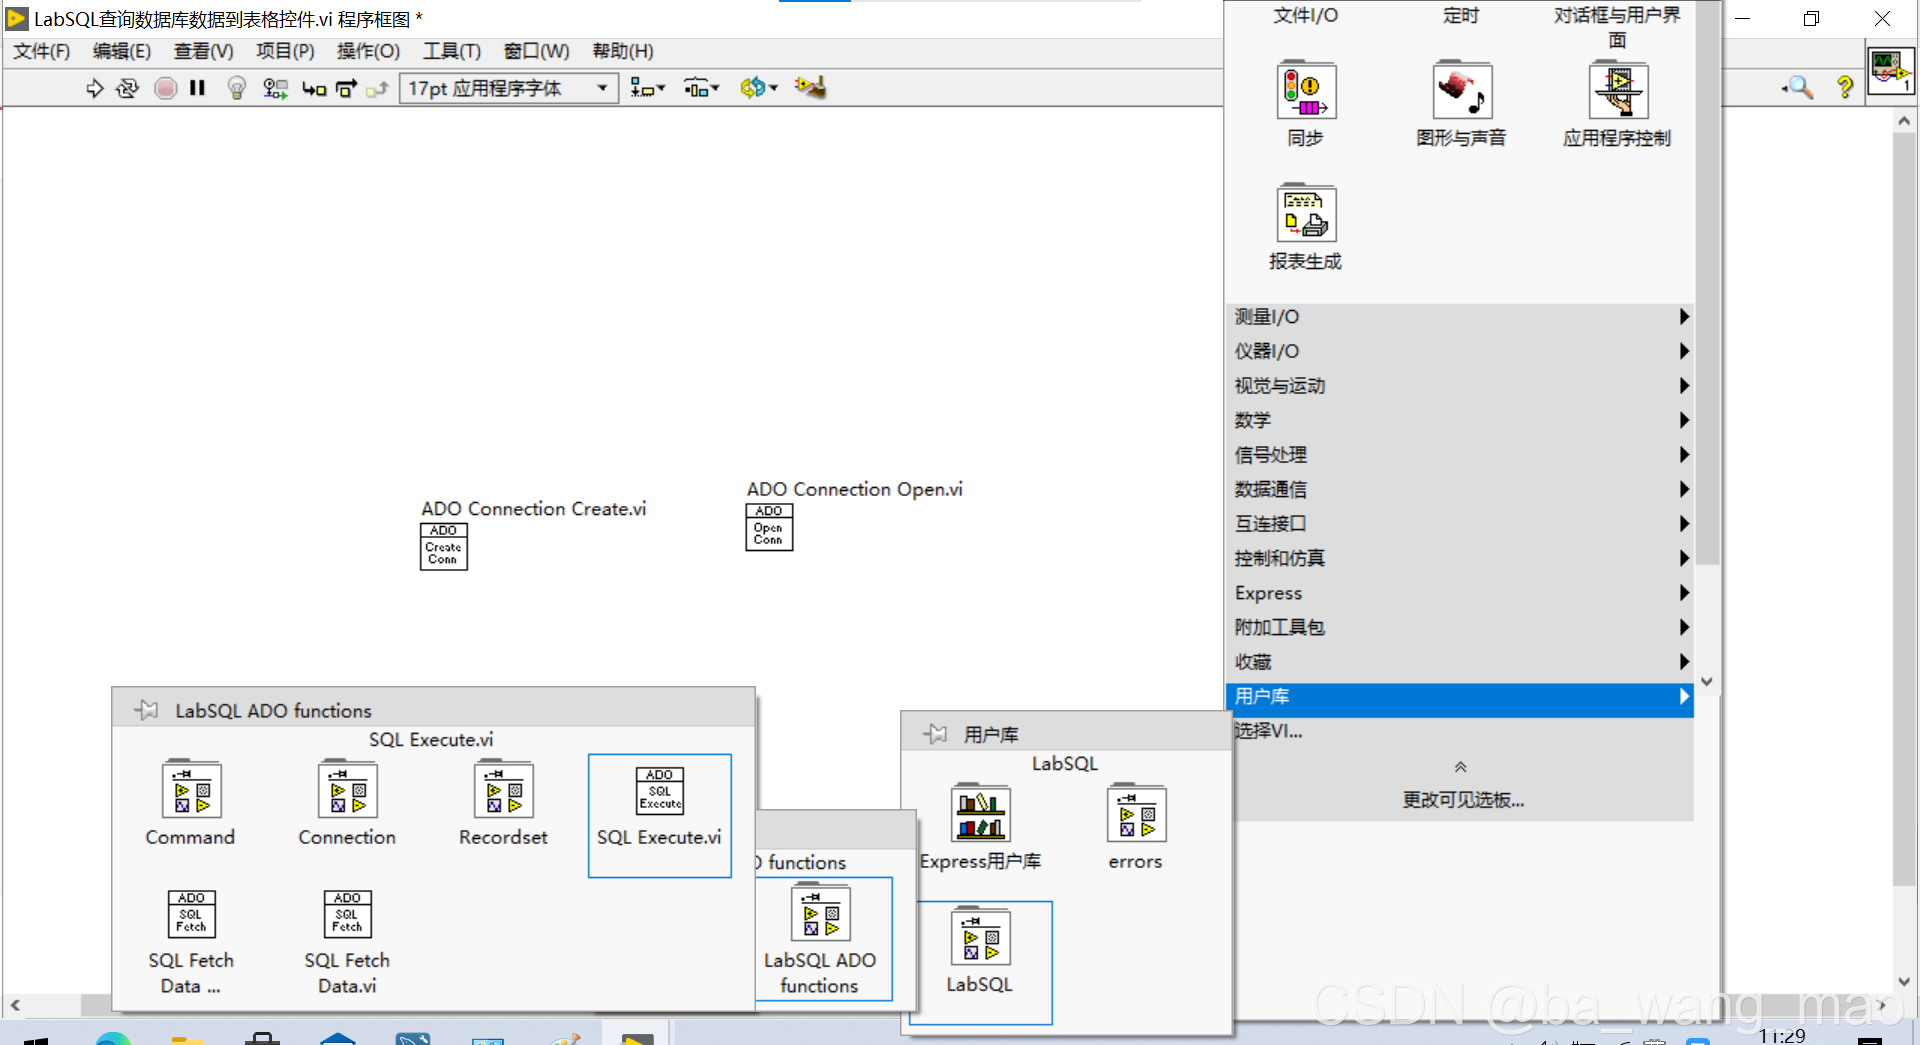Pause VI execution
The height and width of the screenshot is (1045, 1920).
coord(197,88)
